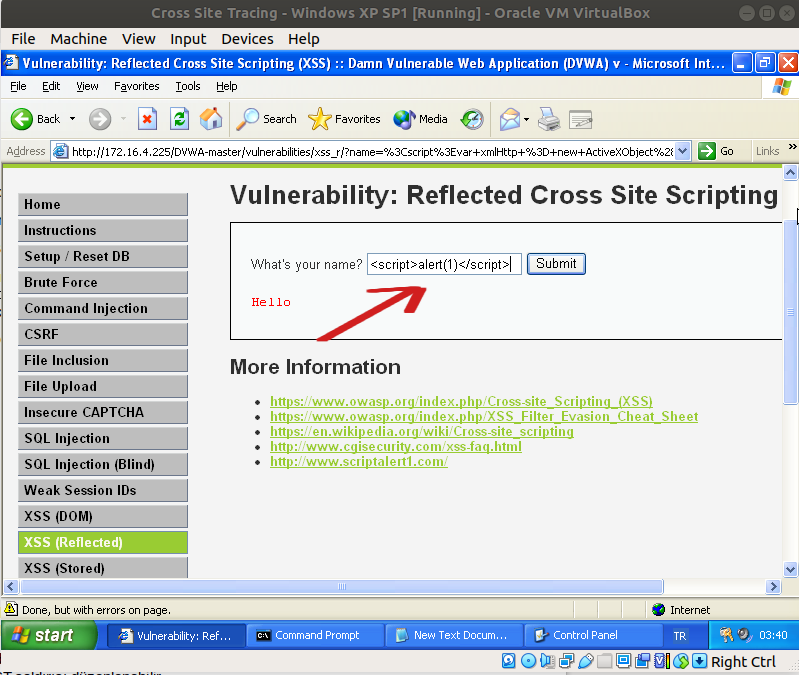Click the horizontal scrollbar right arrow
This screenshot has width=799, height=675.
773,586
